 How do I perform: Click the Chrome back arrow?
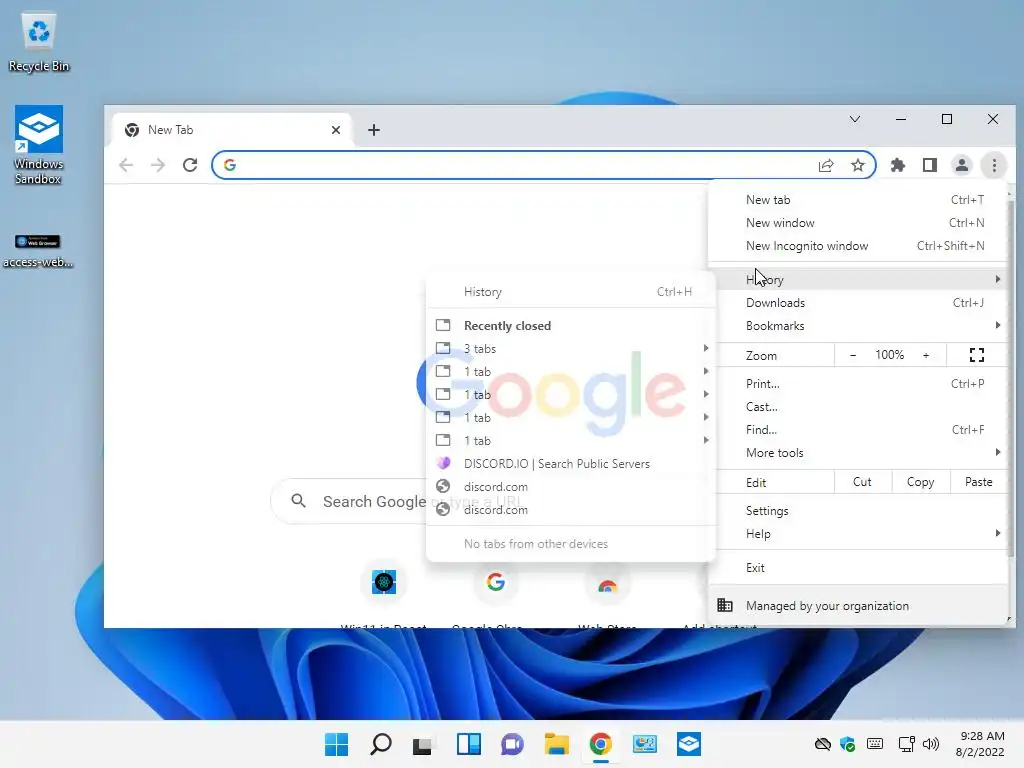pos(126,165)
